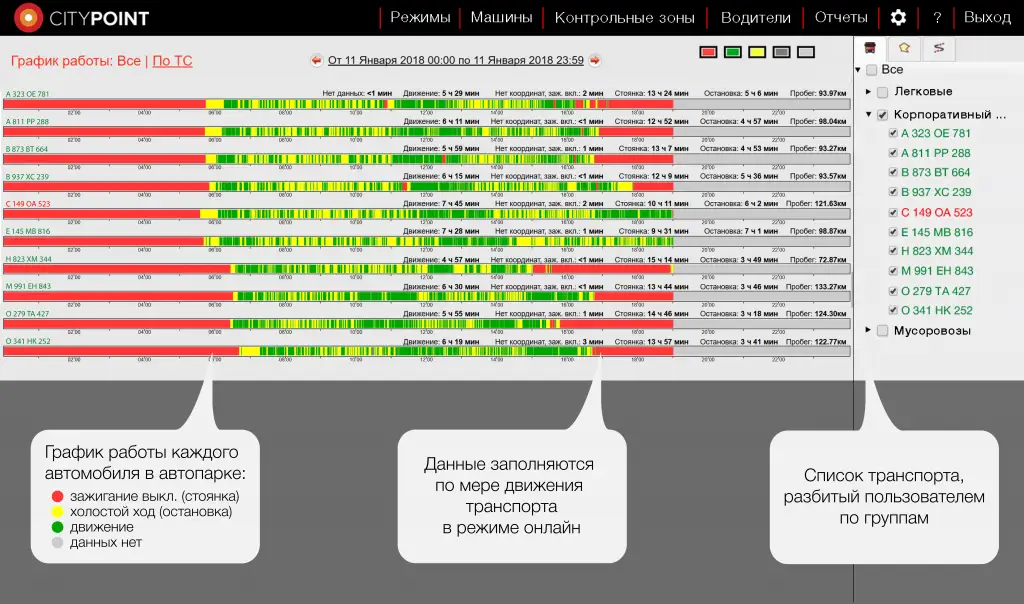
Task: Open settings via the gear icon
Action: point(898,17)
